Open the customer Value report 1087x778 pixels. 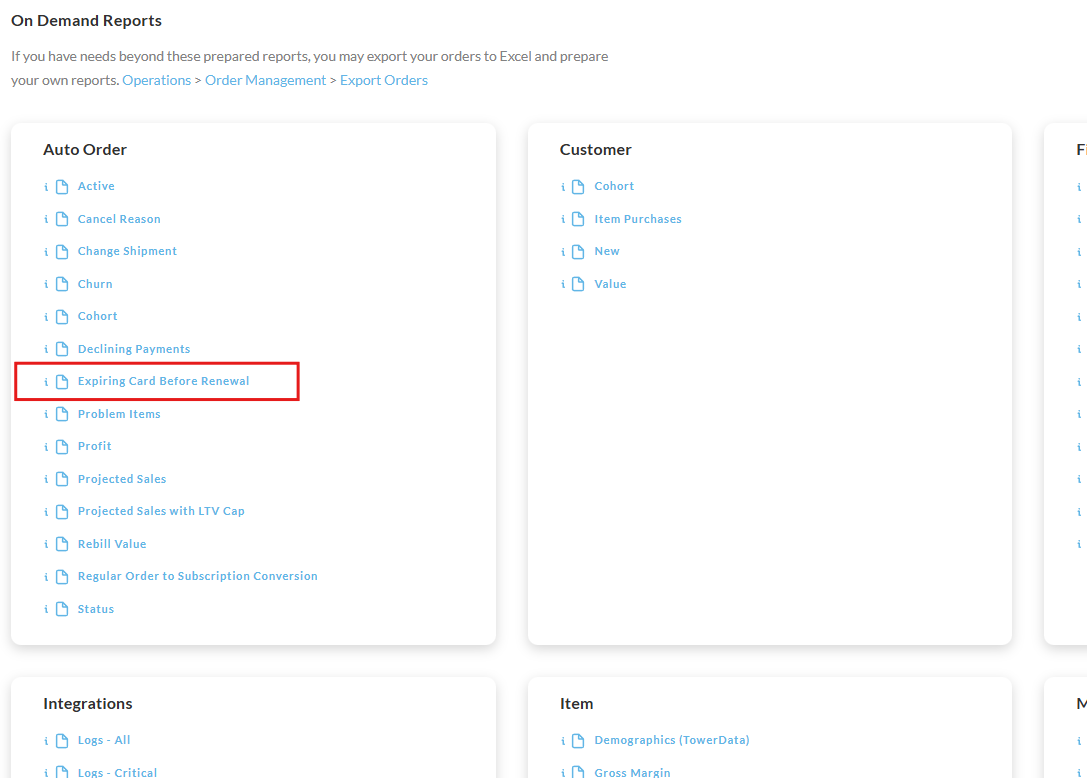(x=610, y=284)
